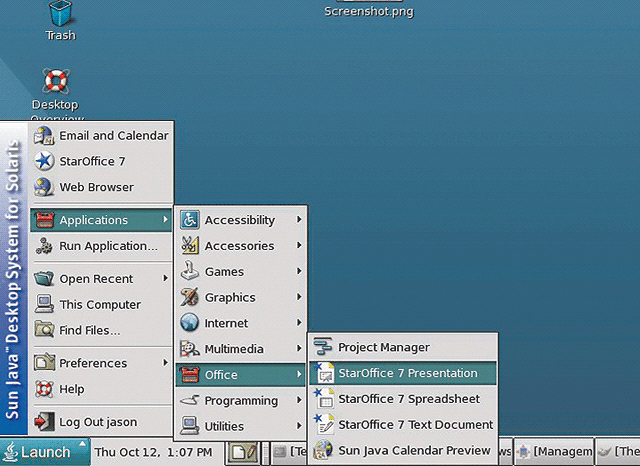Launch StarOffice 7 Presentation
Screen dimensions: 640x466
[403, 373]
